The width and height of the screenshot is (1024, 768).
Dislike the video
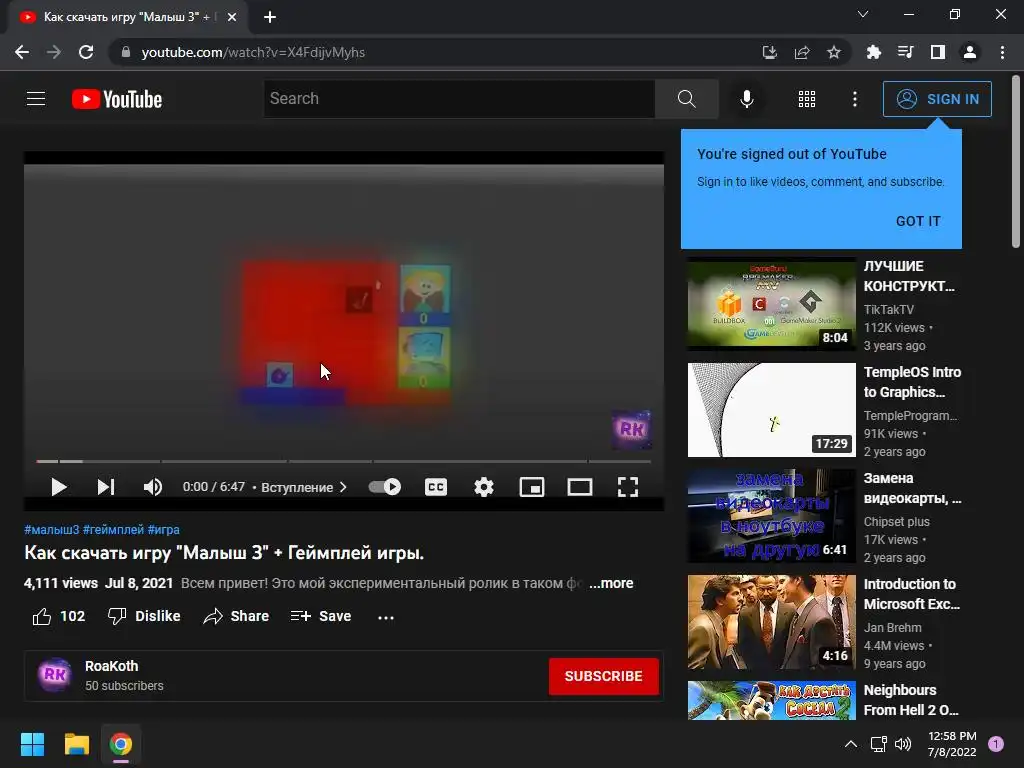coord(144,616)
